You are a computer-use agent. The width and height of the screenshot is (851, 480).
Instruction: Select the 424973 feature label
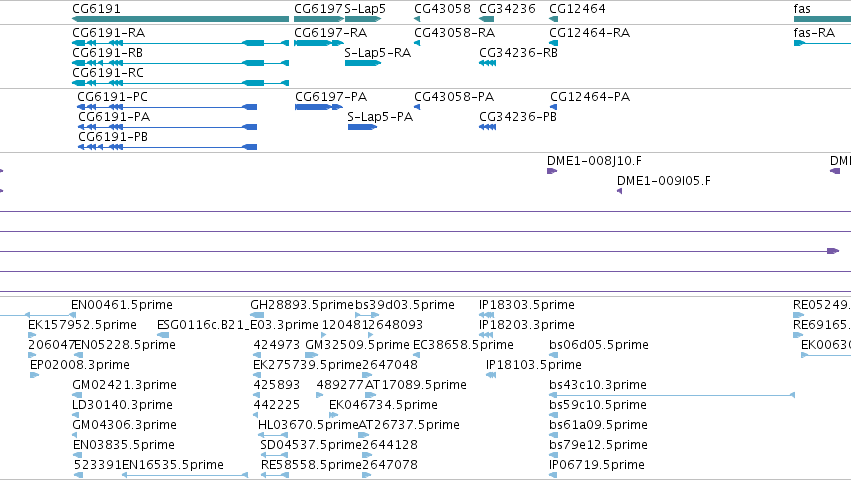click(x=277, y=345)
